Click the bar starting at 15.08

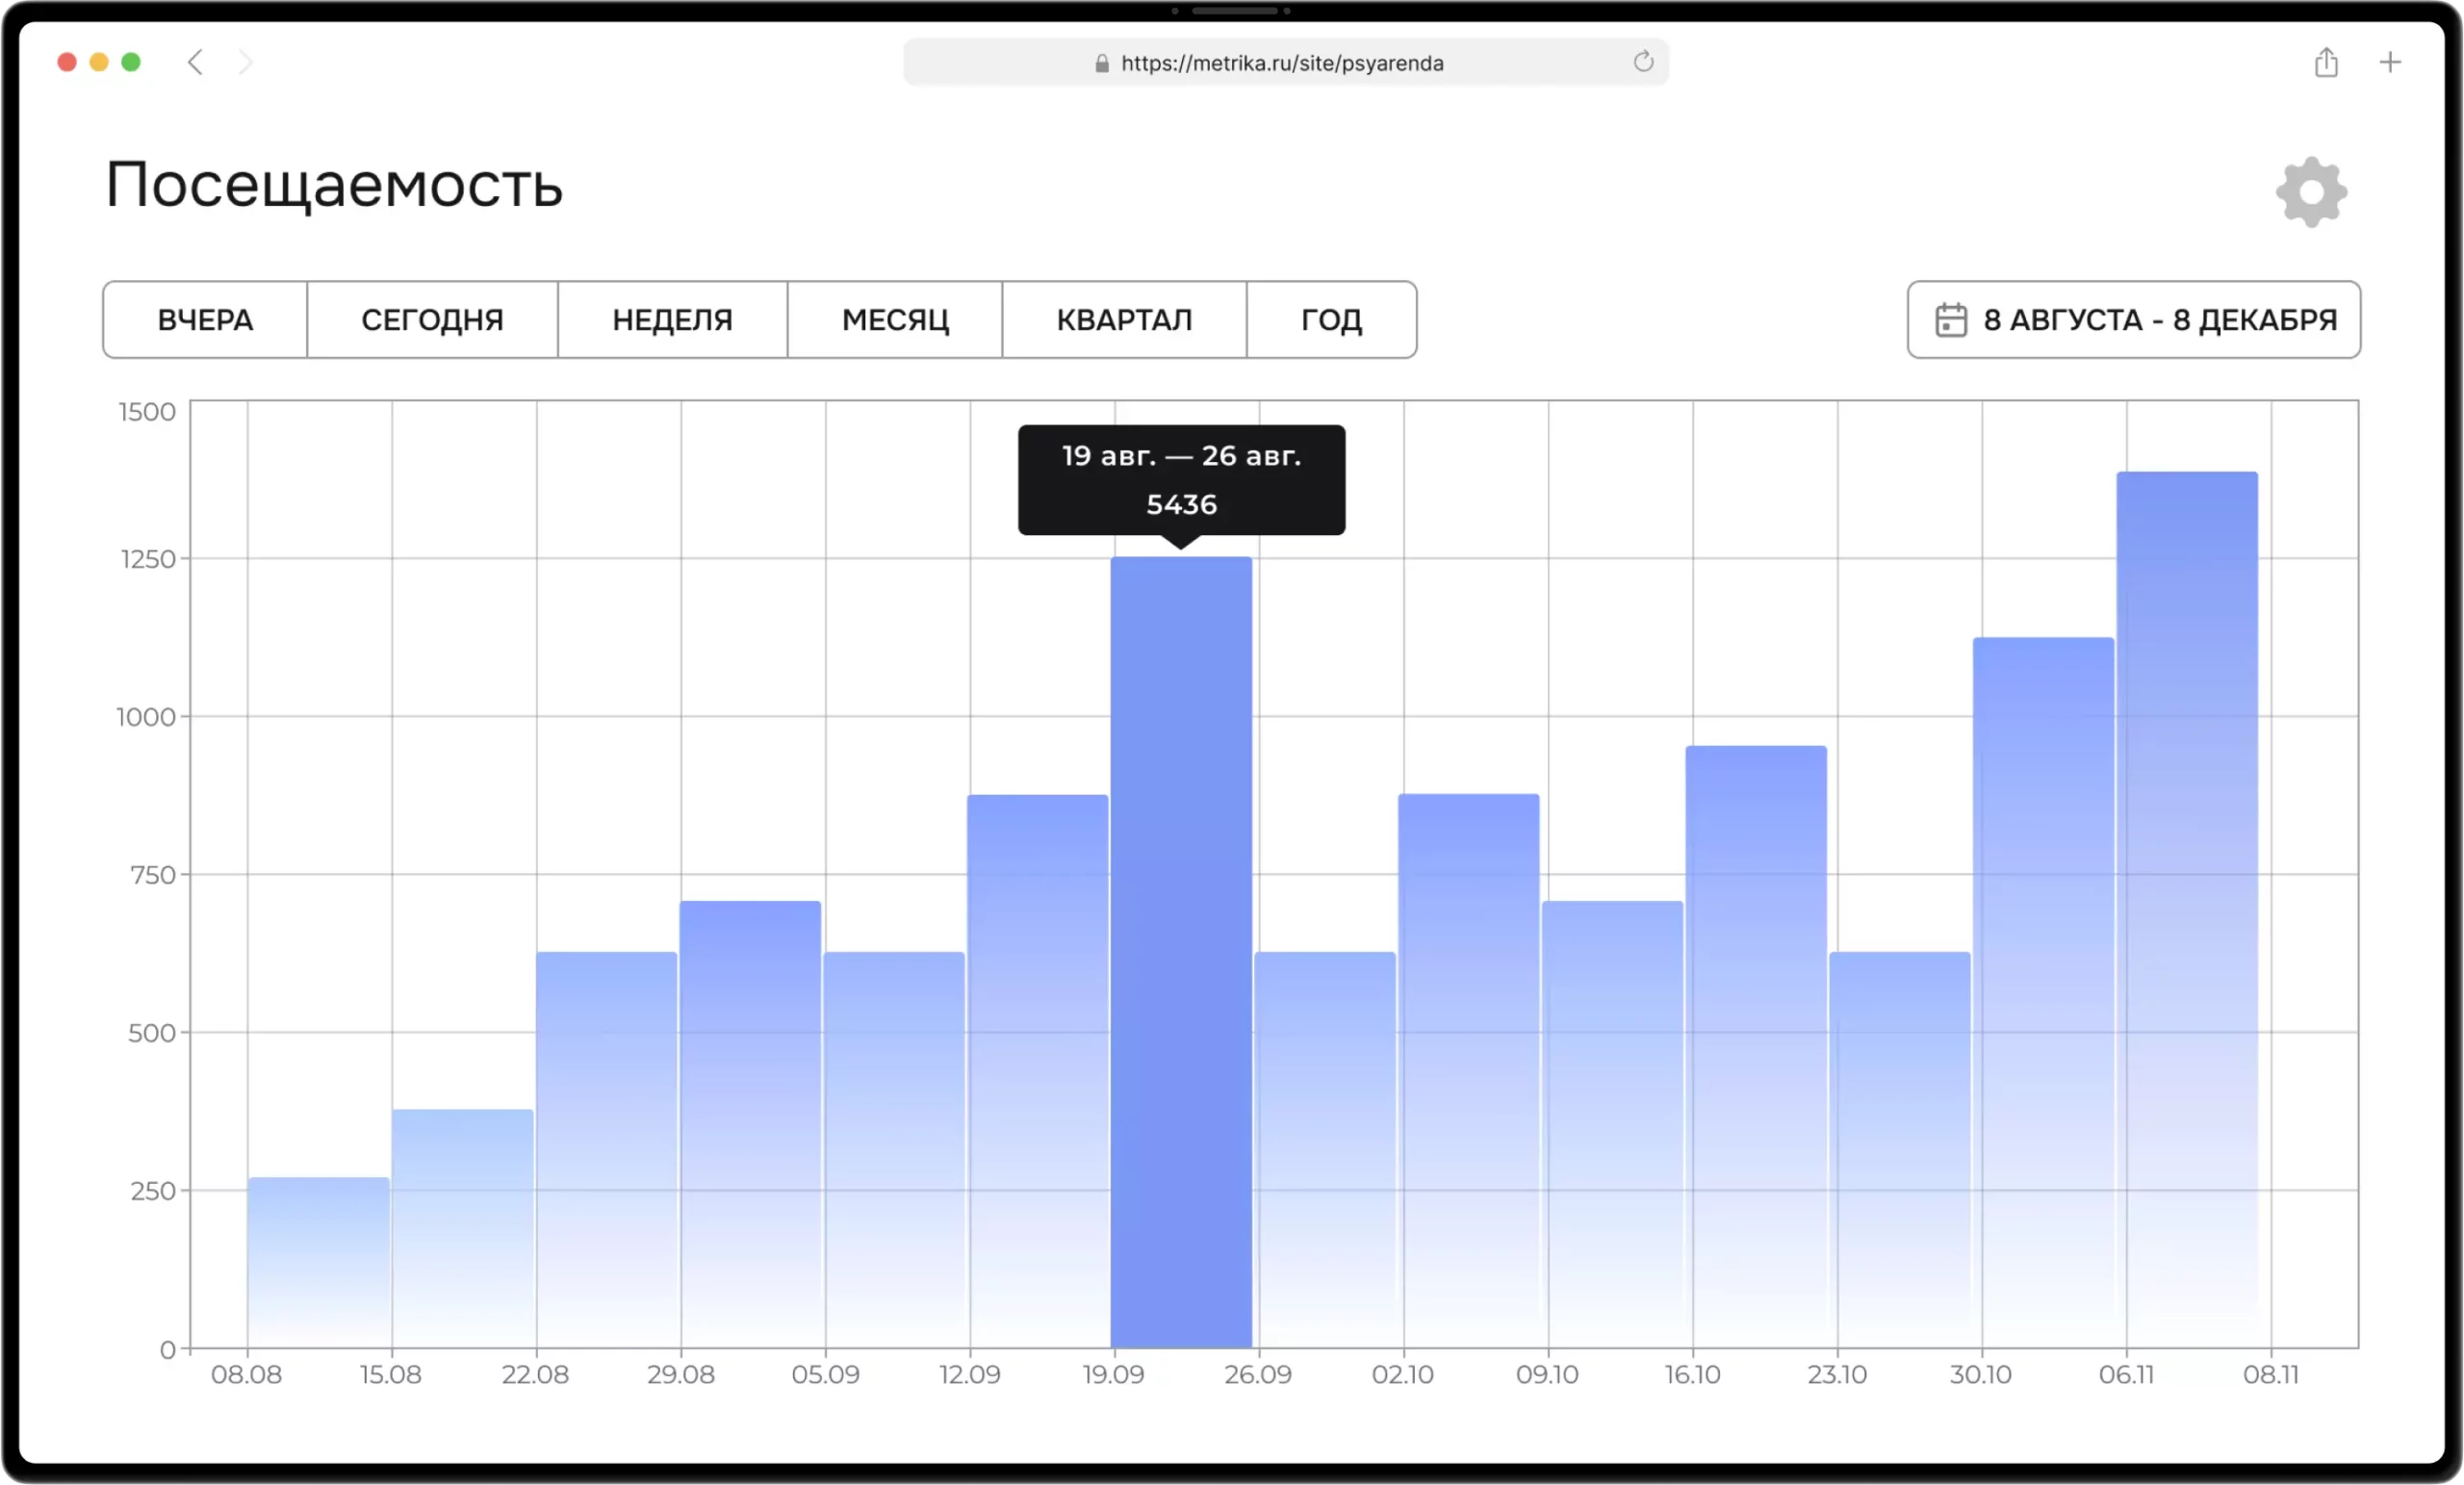click(x=462, y=1228)
